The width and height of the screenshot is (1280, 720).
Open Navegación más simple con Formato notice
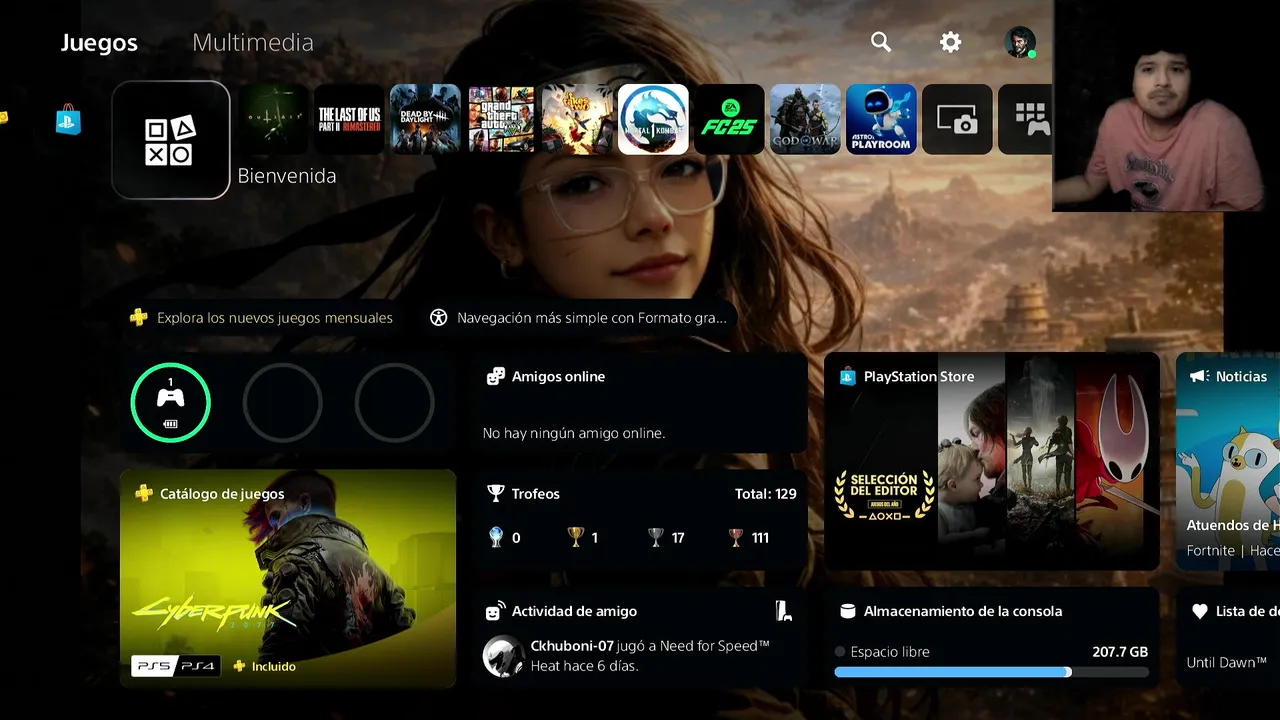[578, 318]
